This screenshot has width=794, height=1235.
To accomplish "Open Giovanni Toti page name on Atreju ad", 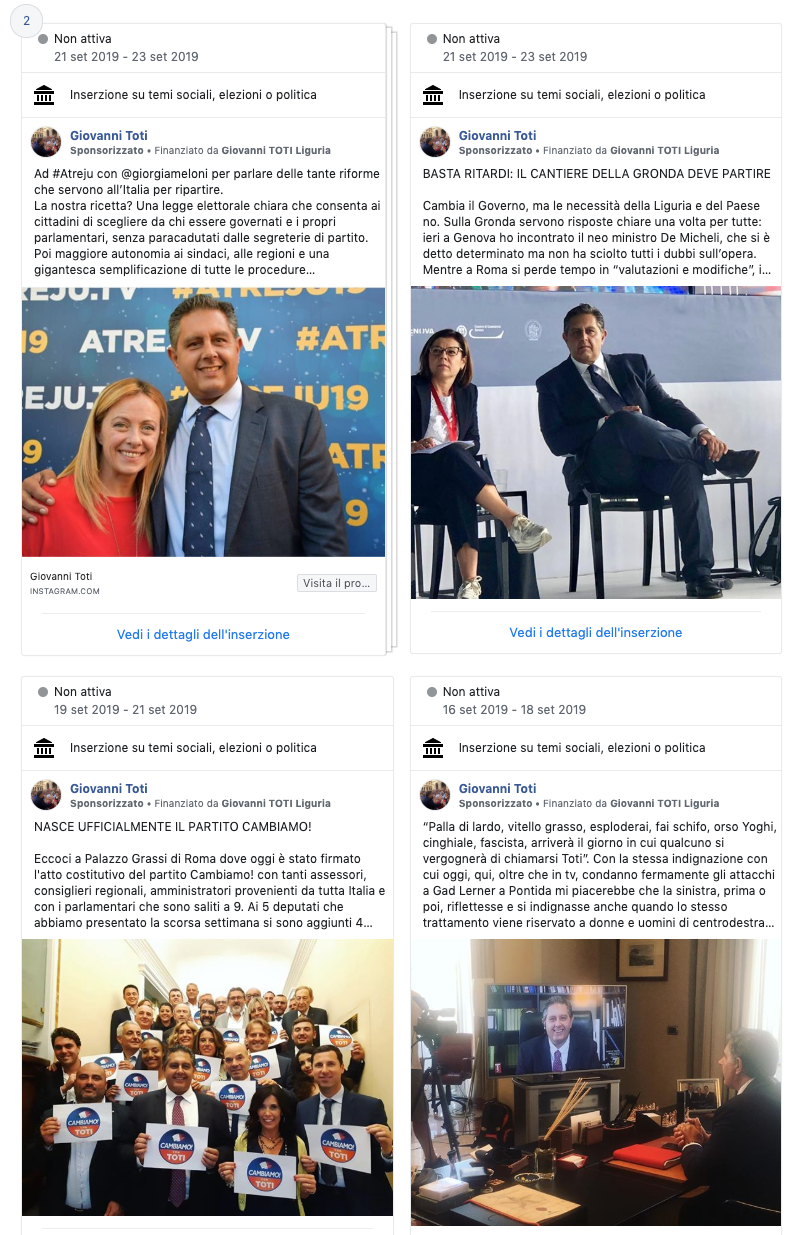I will coord(109,136).
